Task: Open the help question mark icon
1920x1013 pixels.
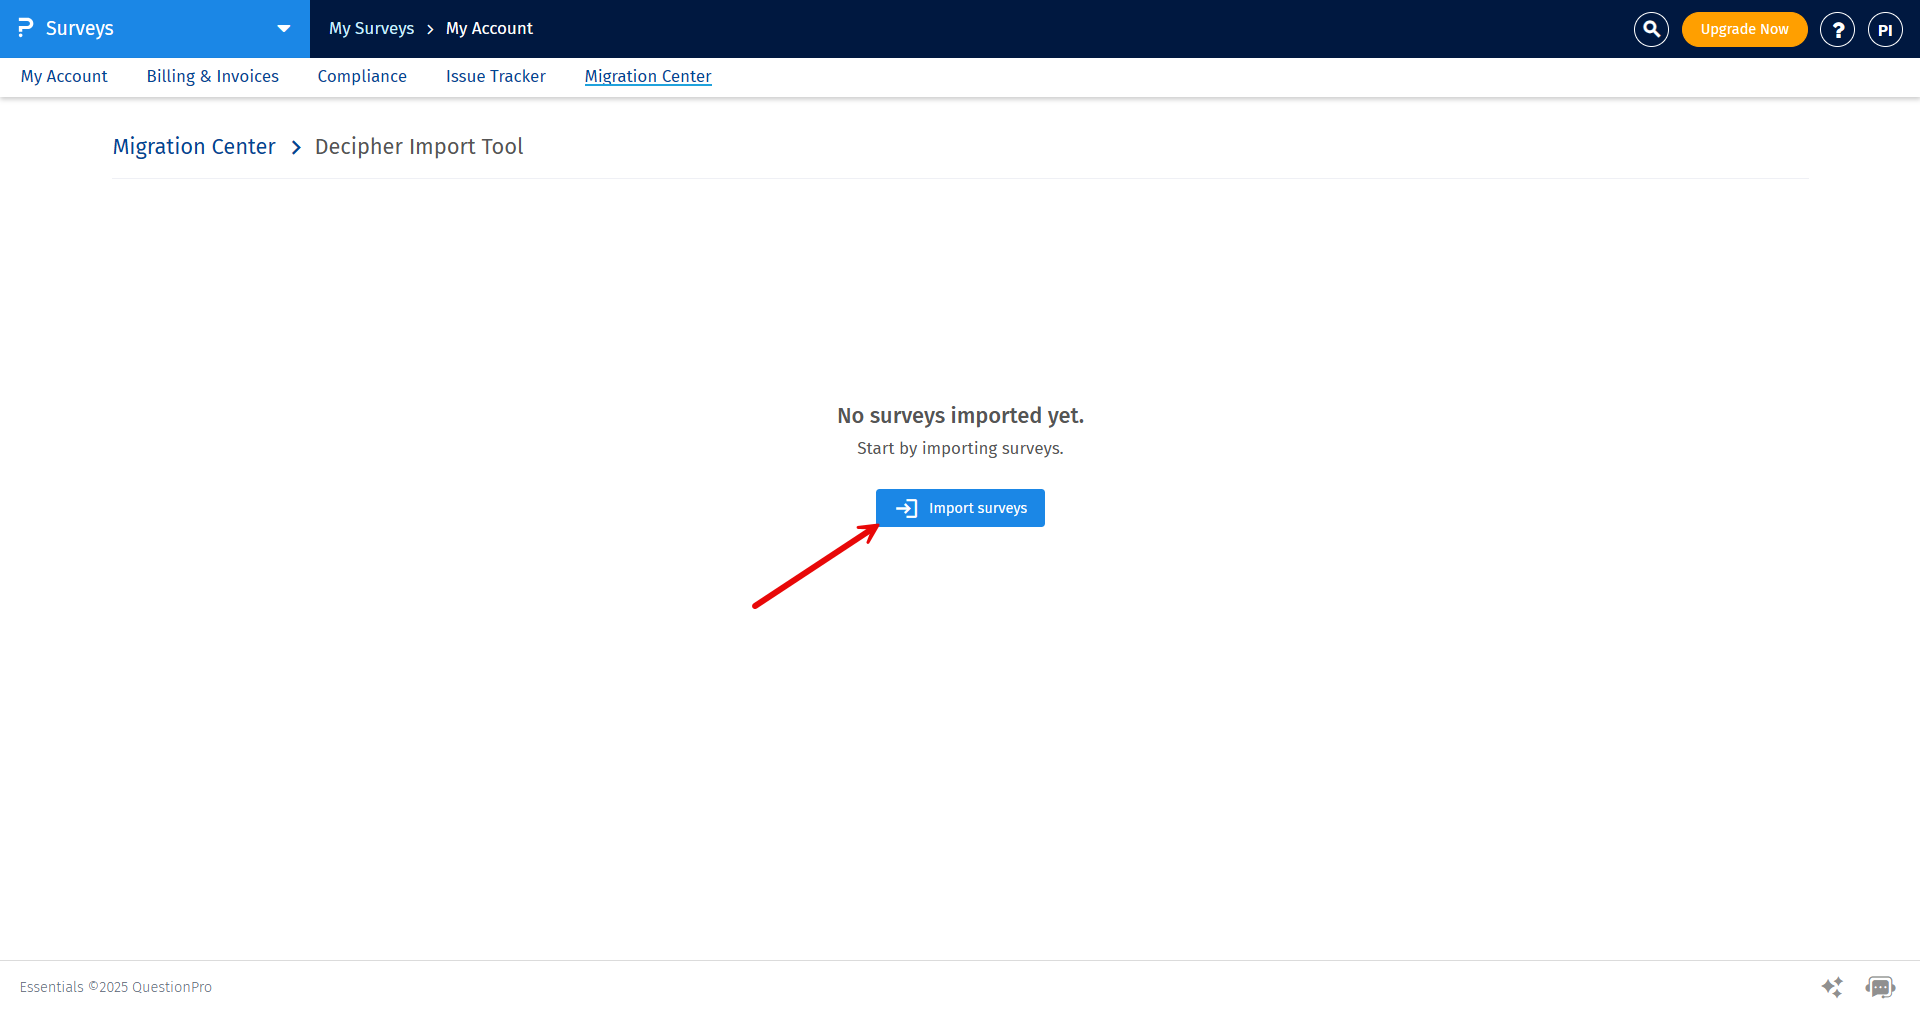Action: pyautogui.click(x=1837, y=30)
